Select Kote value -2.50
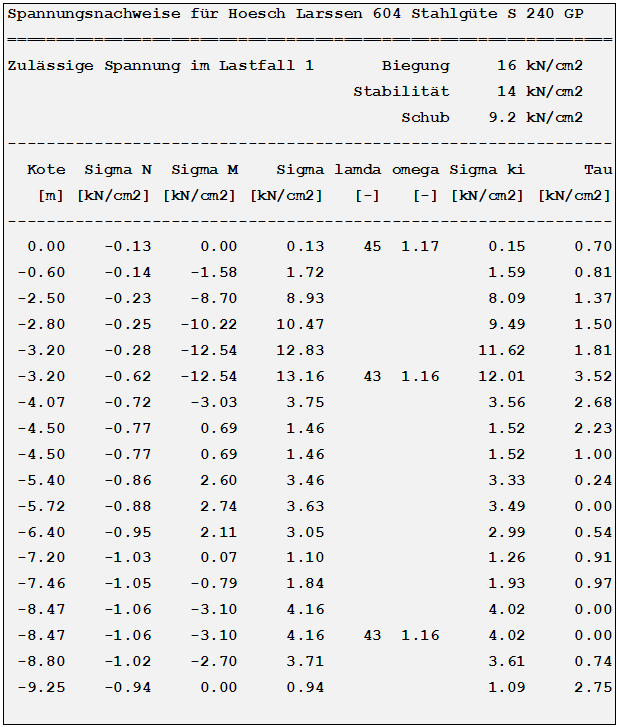The width and height of the screenshot is (617, 727). [x=41, y=298]
